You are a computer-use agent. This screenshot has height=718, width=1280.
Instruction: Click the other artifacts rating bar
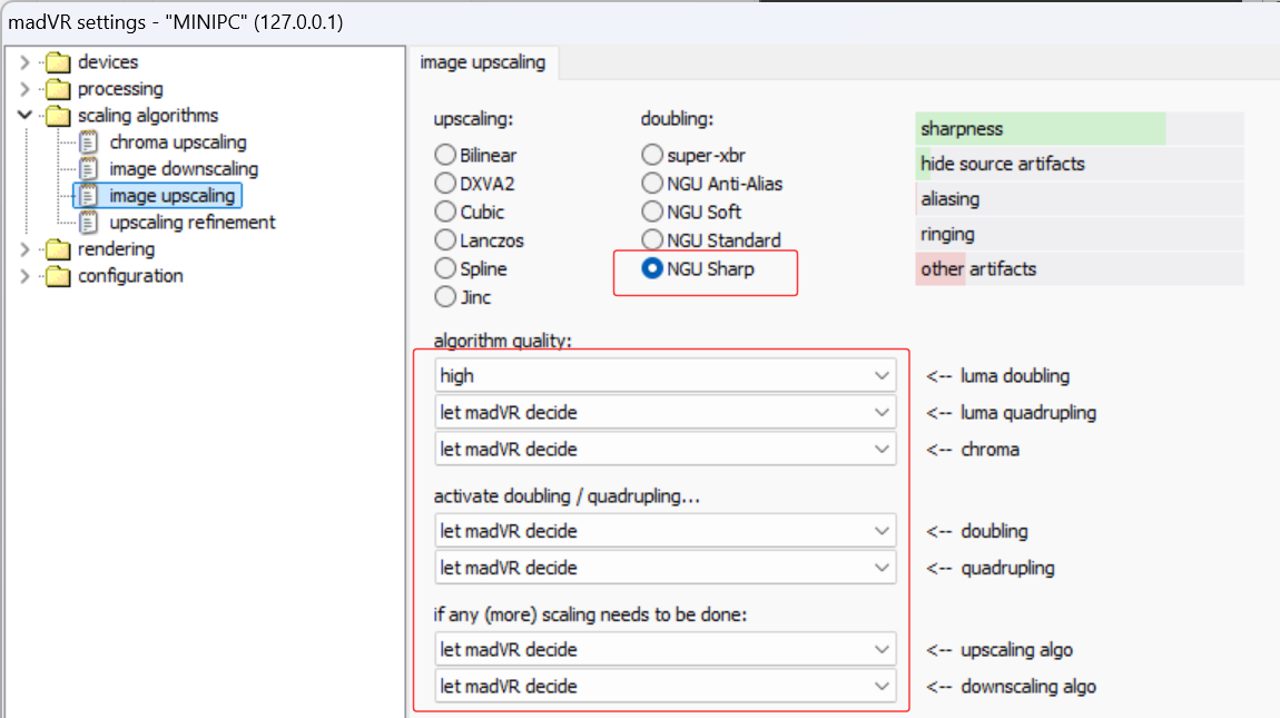coord(1079,269)
